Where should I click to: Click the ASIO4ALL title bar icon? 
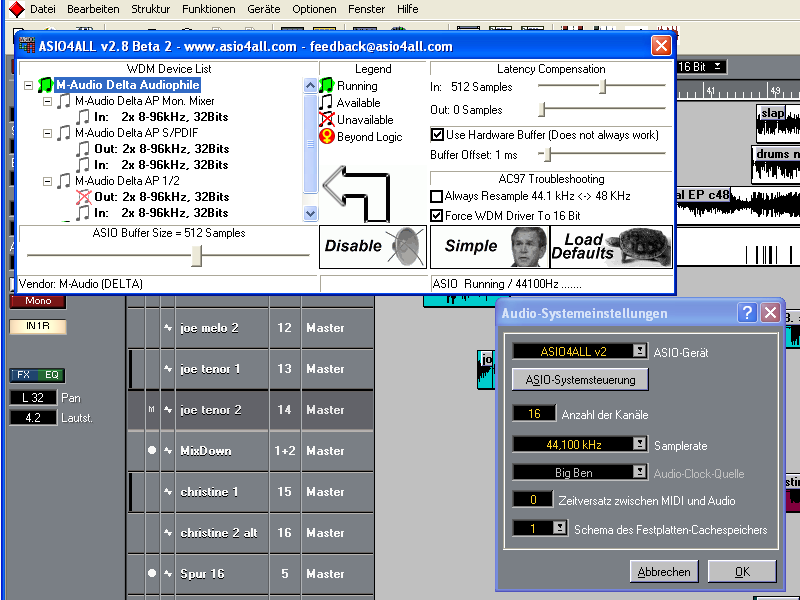[27, 46]
